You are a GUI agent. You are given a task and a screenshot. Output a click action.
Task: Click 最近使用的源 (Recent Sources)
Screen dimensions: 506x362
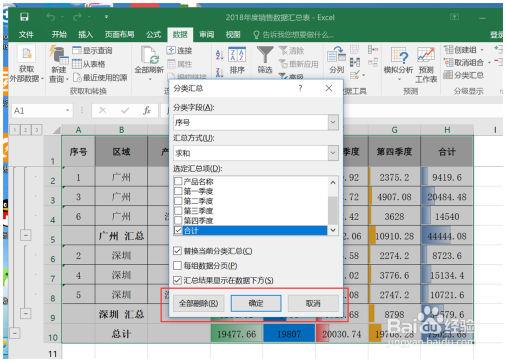pos(100,78)
